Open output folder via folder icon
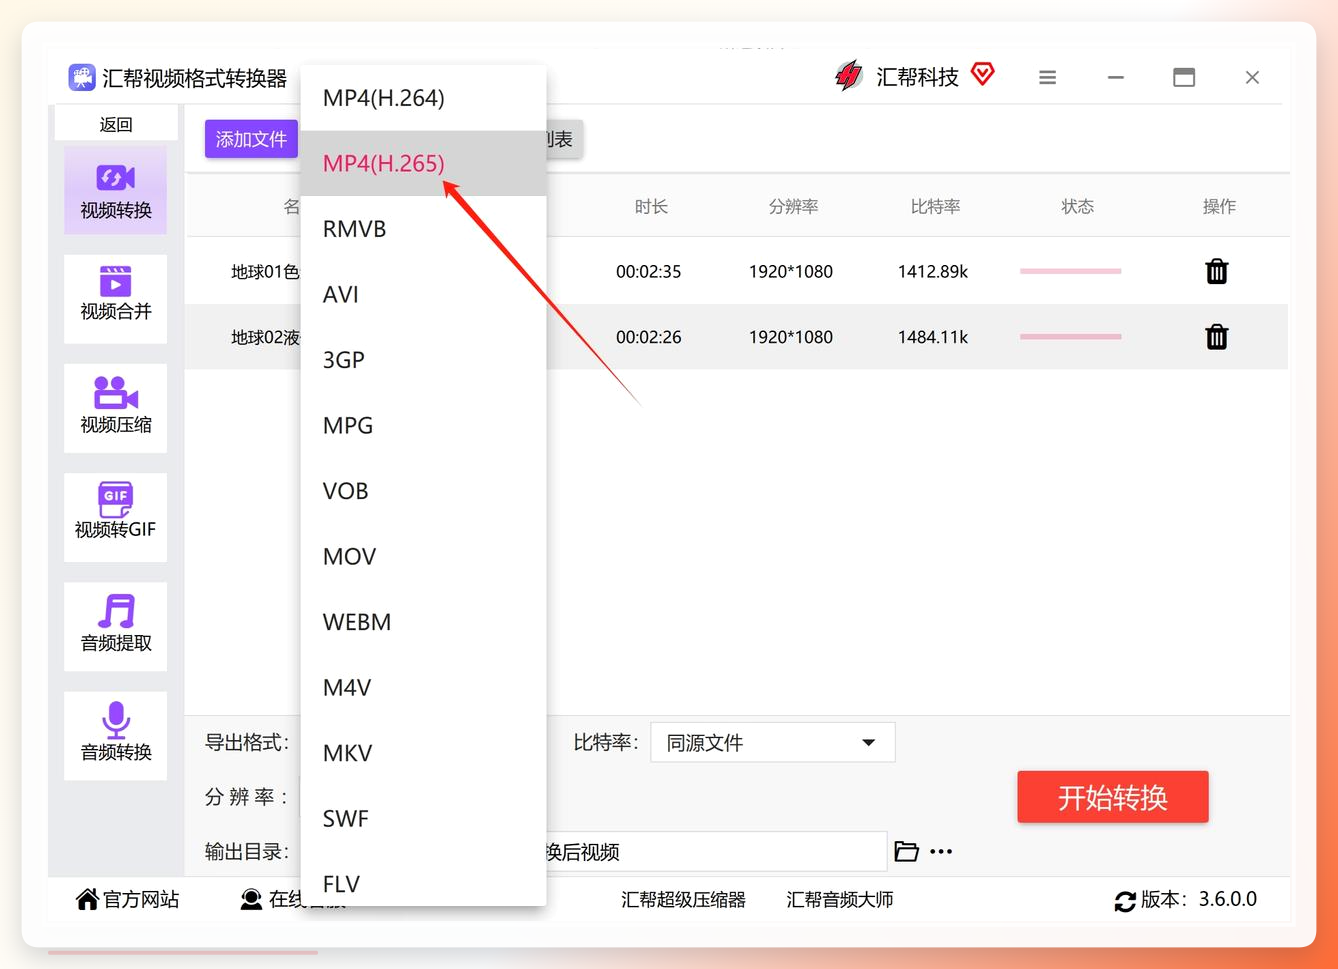The image size is (1338, 969). [906, 852]
